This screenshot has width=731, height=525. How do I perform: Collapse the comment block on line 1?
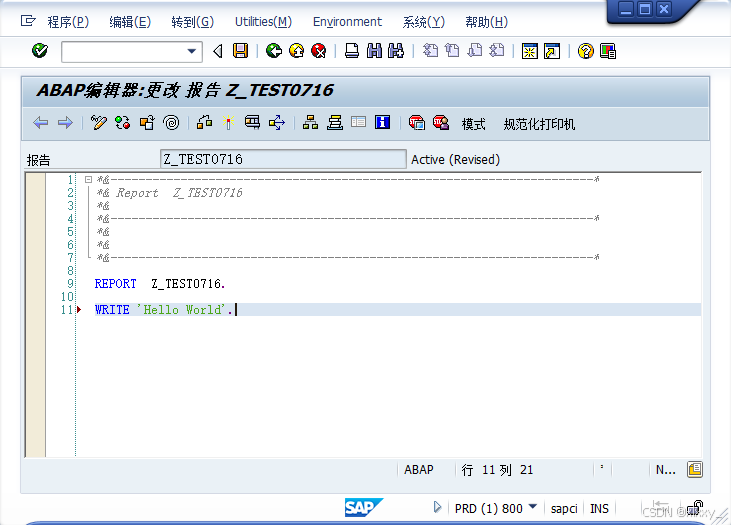88,179
